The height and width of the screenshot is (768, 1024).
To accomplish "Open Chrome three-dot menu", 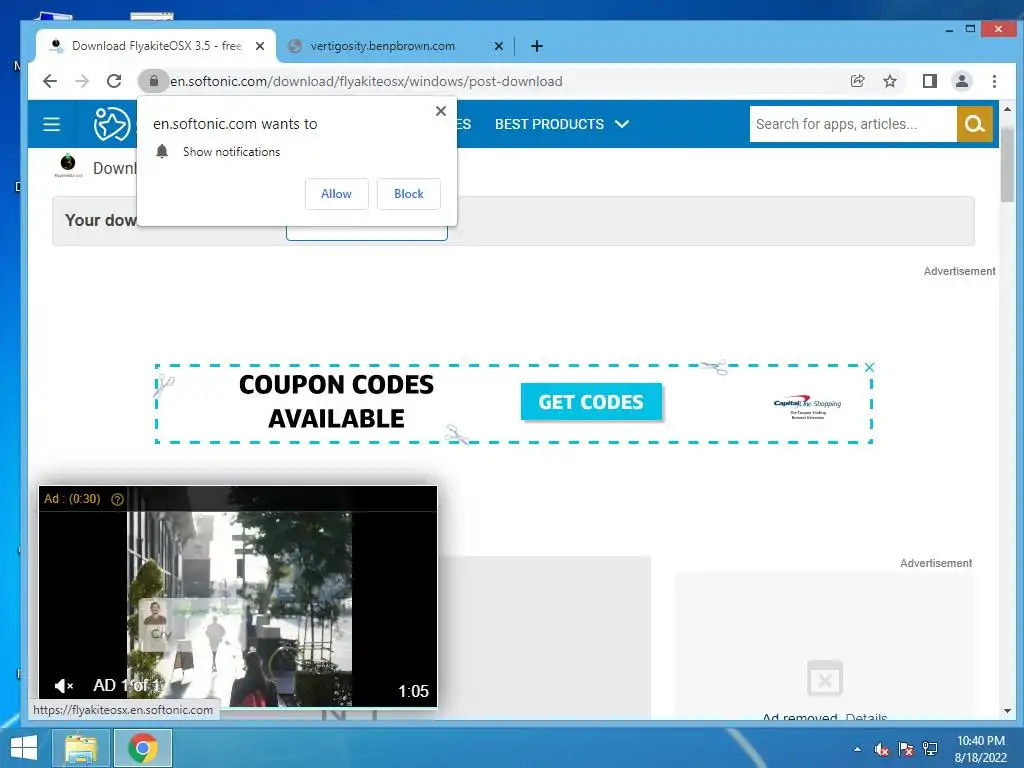I will (994, 81).
